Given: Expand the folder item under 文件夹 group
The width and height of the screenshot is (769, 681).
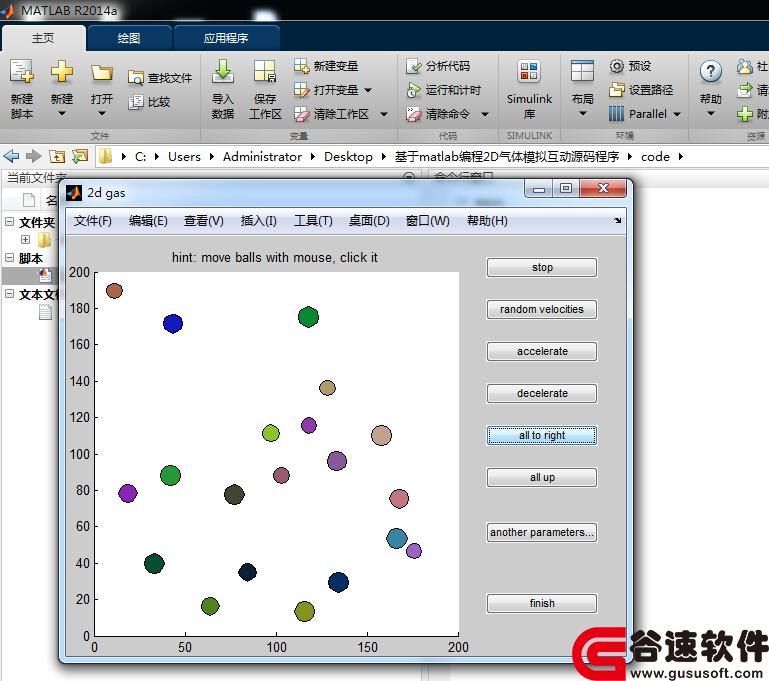Looking at the screenshot, I should click(x=26, y=239).
